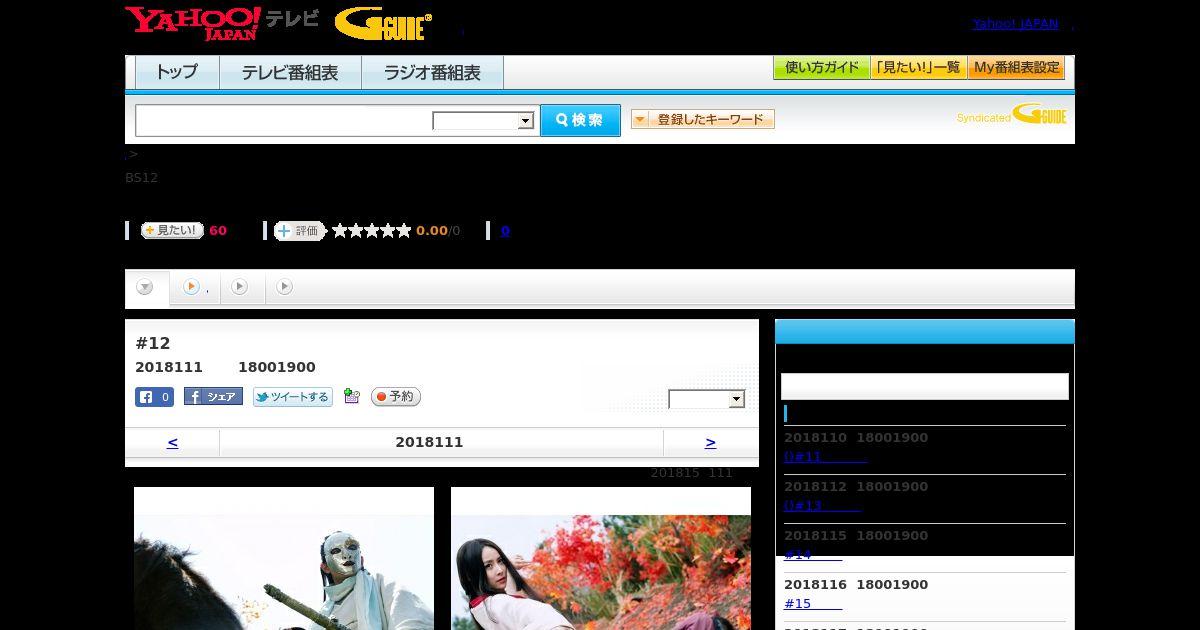This screenshot has height=630, width=1200.
Task: Click the 2018112 18001900 schedule text
Action: click(x=856, y=487)
